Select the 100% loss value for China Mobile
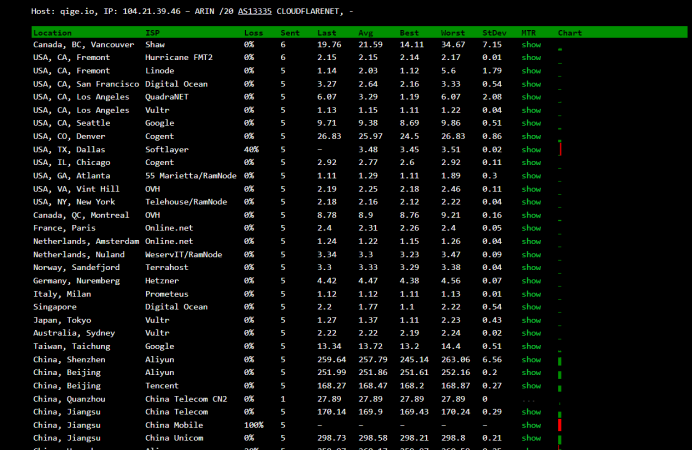The width and height of the screenshot is (692, 450). tap(253, 425)
